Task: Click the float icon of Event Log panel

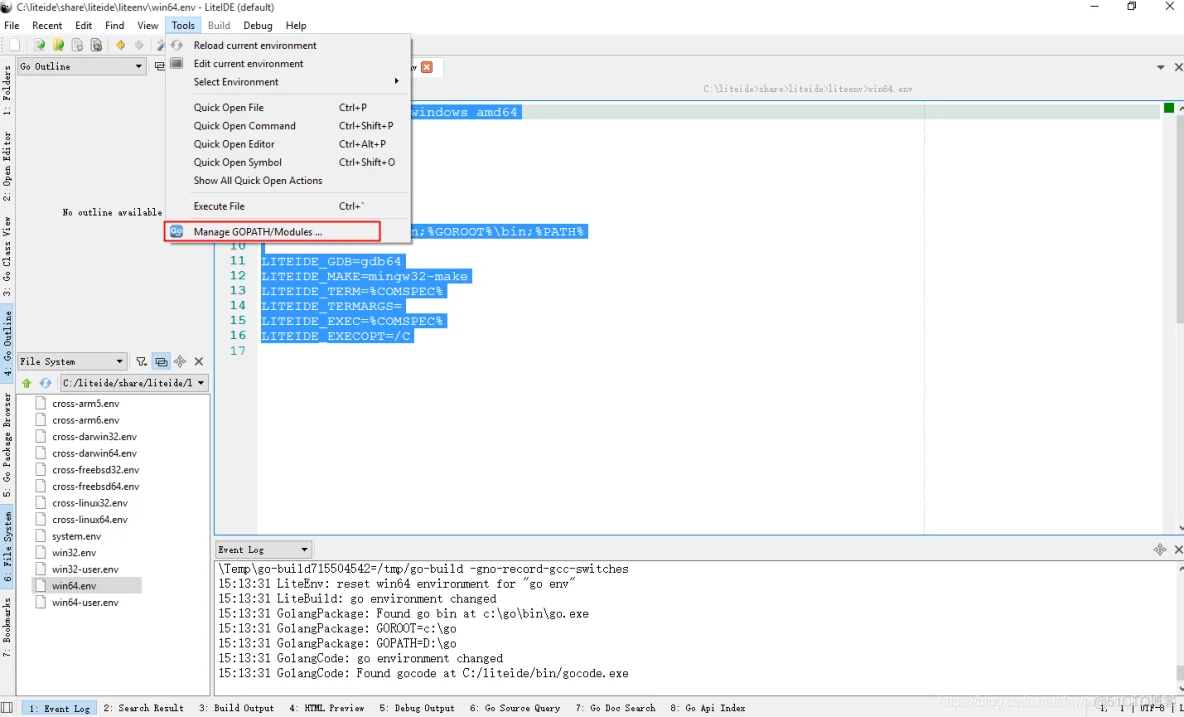Action: [x=1160, y=549]
